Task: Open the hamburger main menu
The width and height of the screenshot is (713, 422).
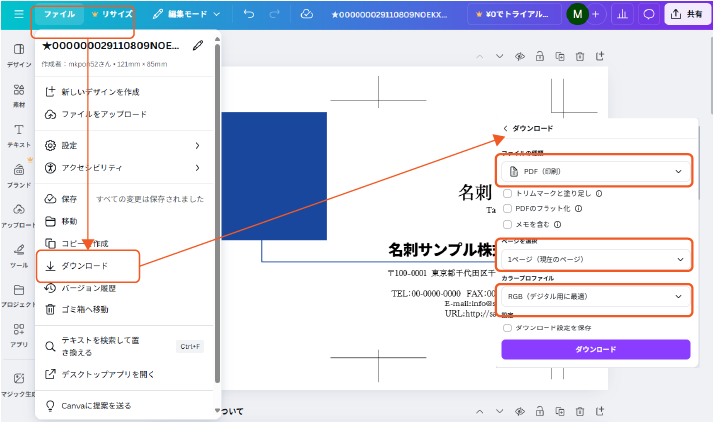Action: [19, 14]
